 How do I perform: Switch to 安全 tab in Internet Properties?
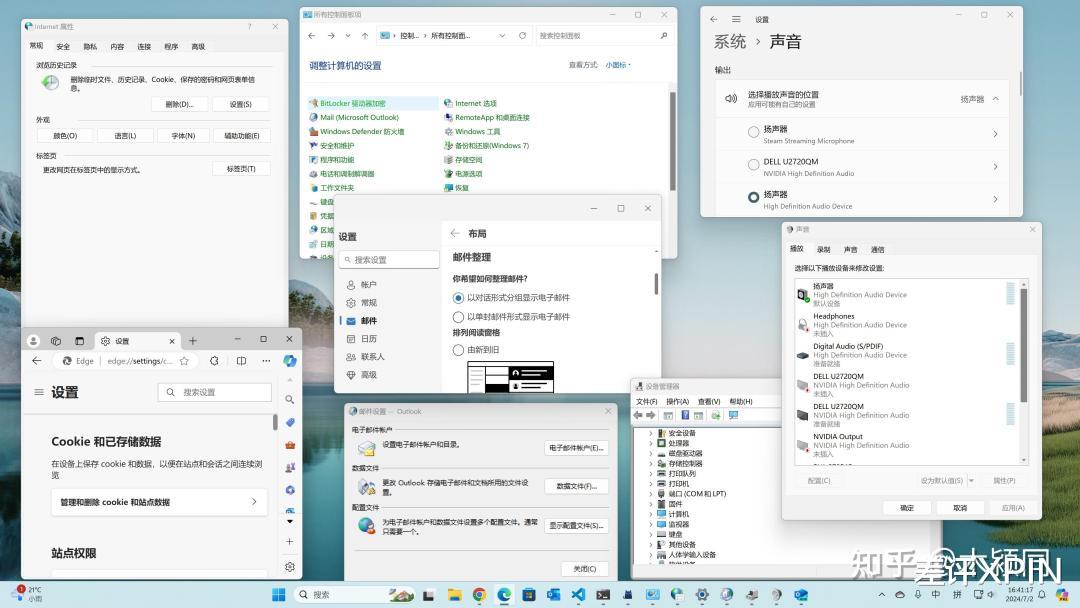pyautogui.click(x=63, y=47)
